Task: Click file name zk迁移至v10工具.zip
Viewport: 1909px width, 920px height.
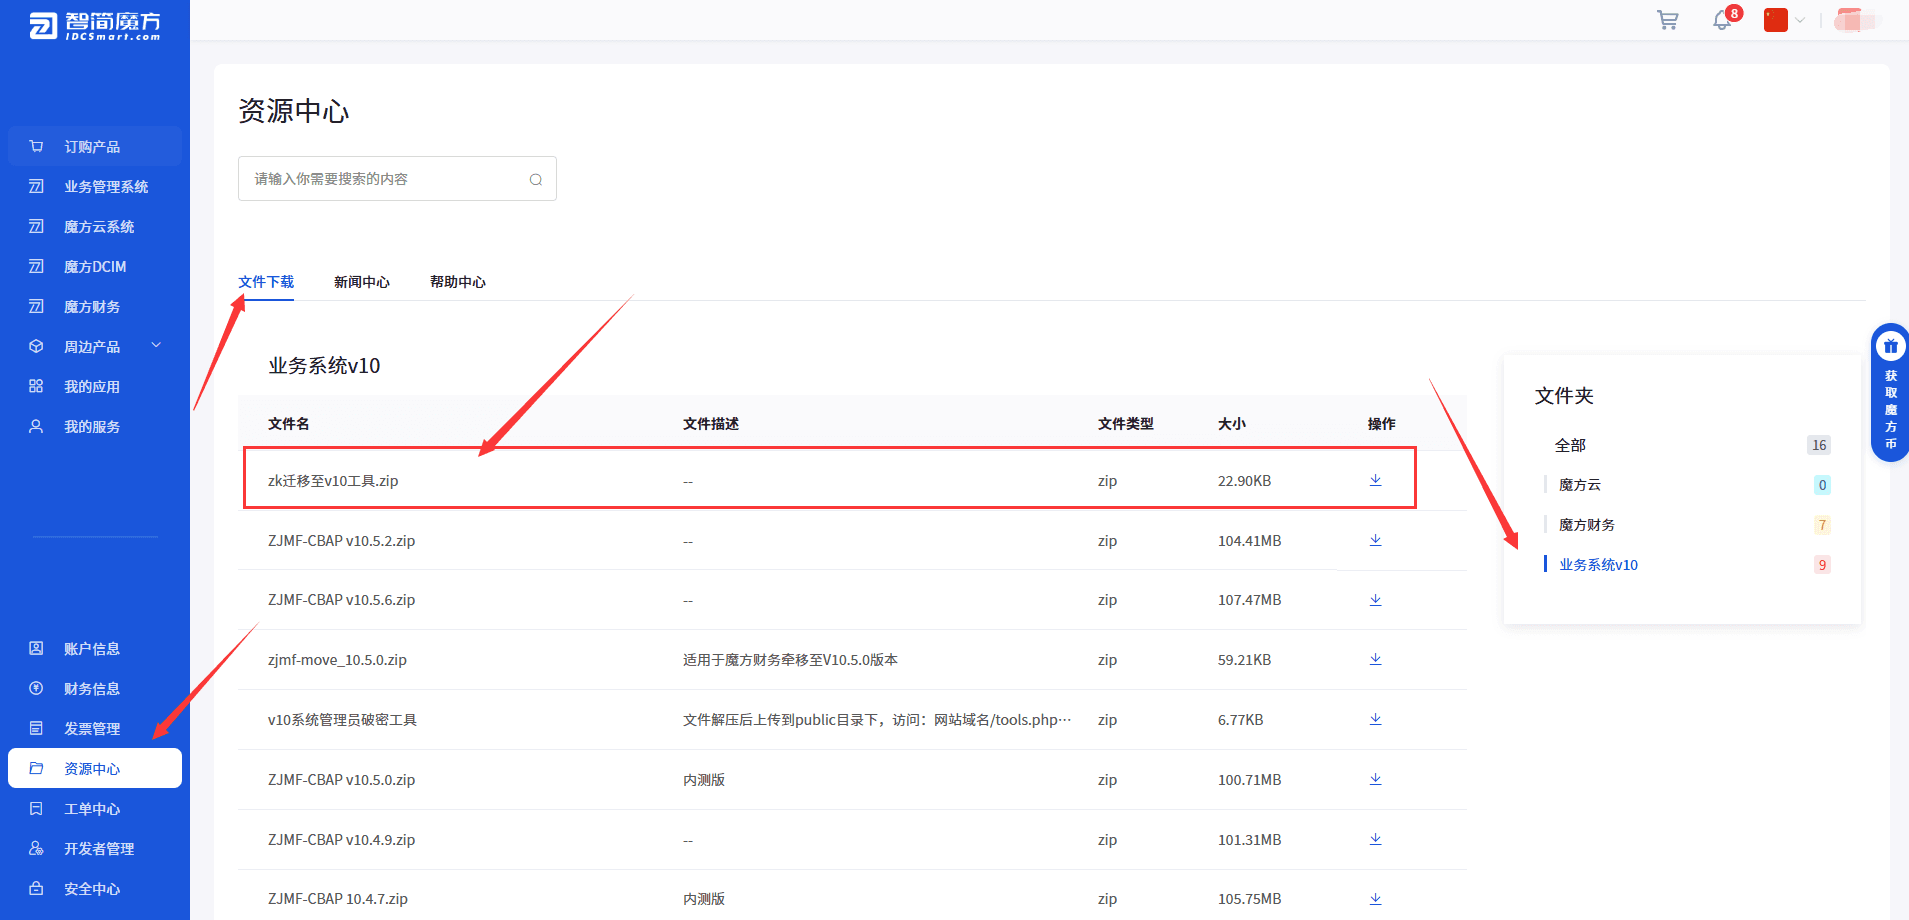Action: tap(333, 481)
